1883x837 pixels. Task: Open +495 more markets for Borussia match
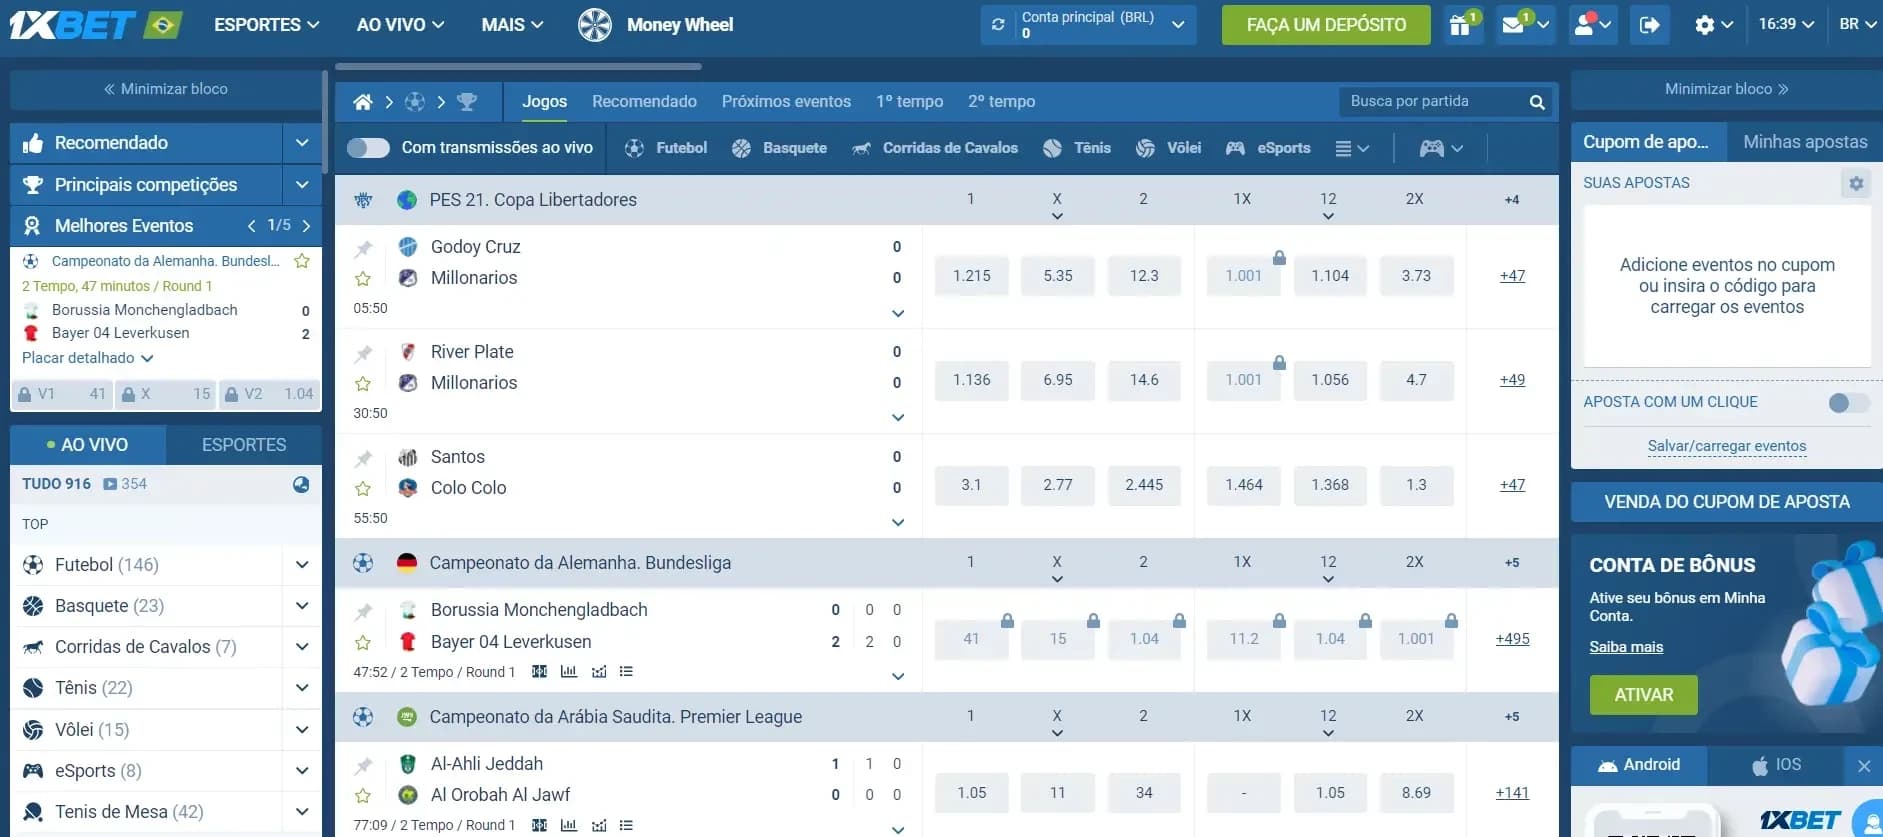click(x=1512, y=639)
